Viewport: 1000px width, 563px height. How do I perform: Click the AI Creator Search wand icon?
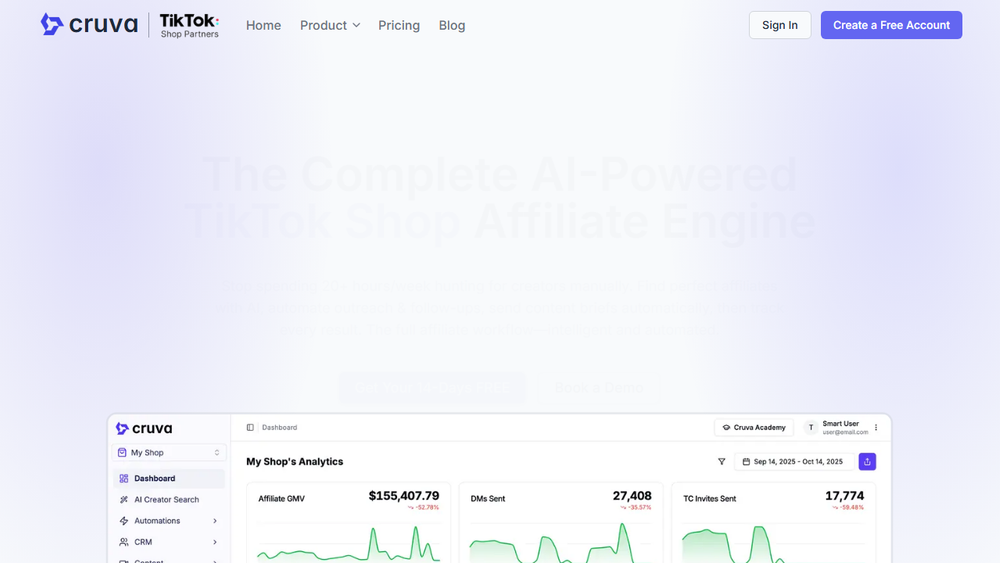pos(124,499)
